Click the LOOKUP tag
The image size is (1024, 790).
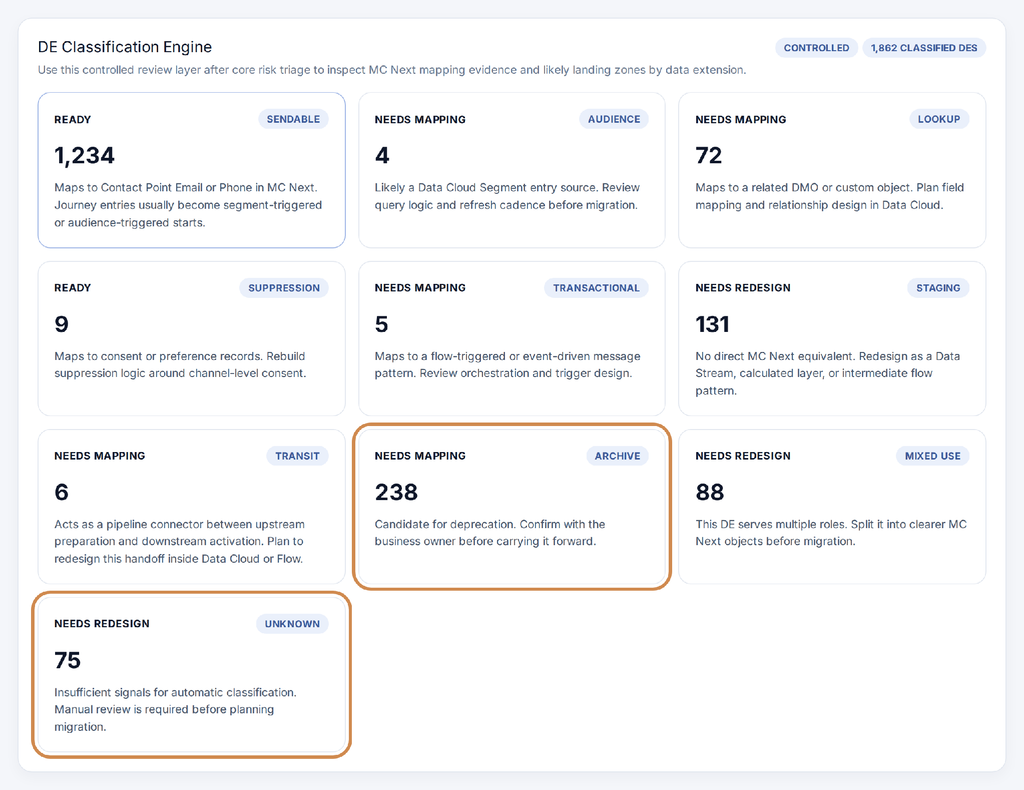click(939, 119)
